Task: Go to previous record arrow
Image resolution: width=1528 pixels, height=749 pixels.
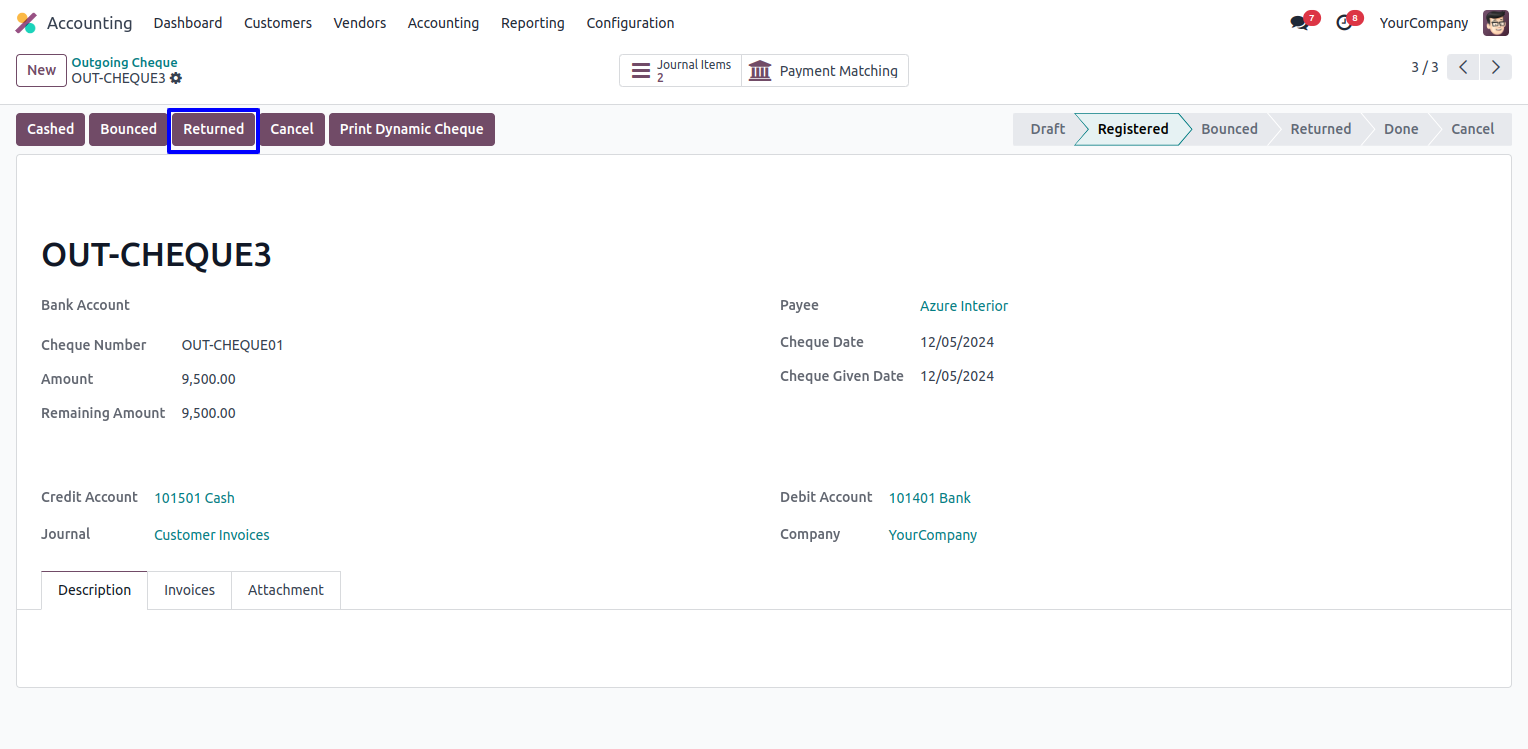Action: coord(1463,68)
